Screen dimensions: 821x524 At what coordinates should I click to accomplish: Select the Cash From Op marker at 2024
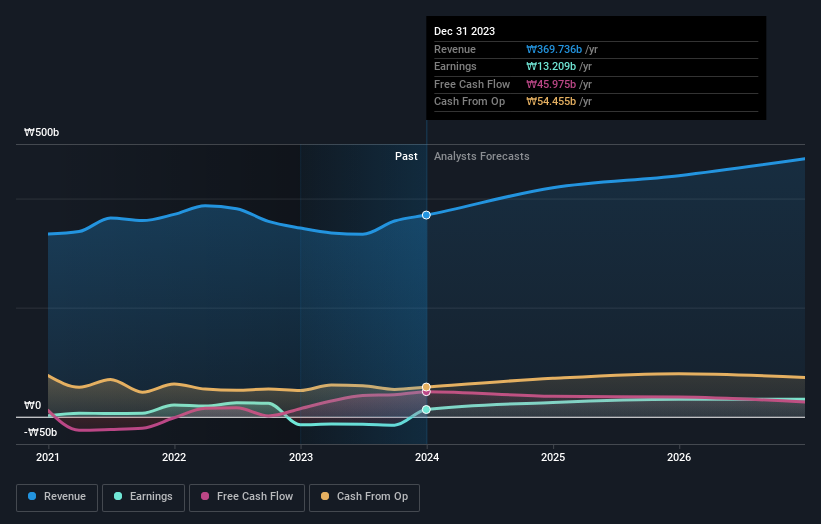(426, 387)
